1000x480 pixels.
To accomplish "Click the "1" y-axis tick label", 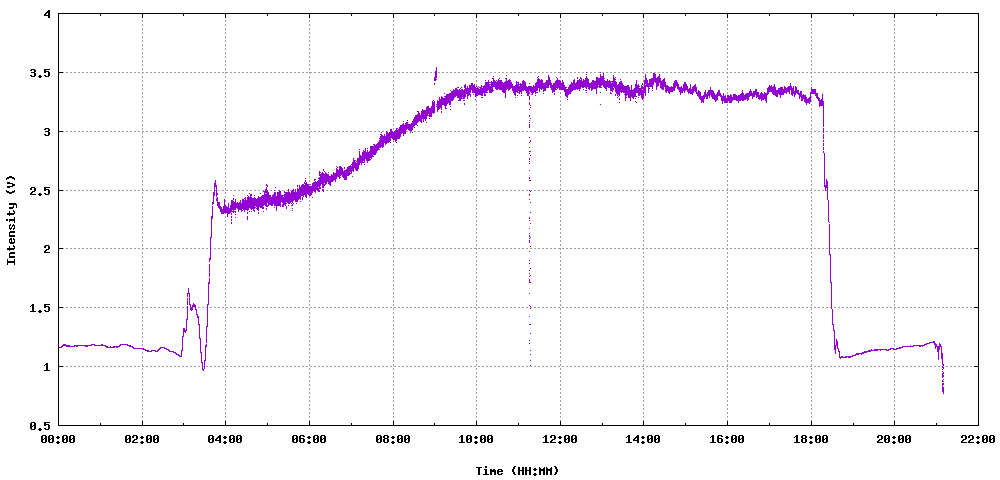I will pos(47,367).
